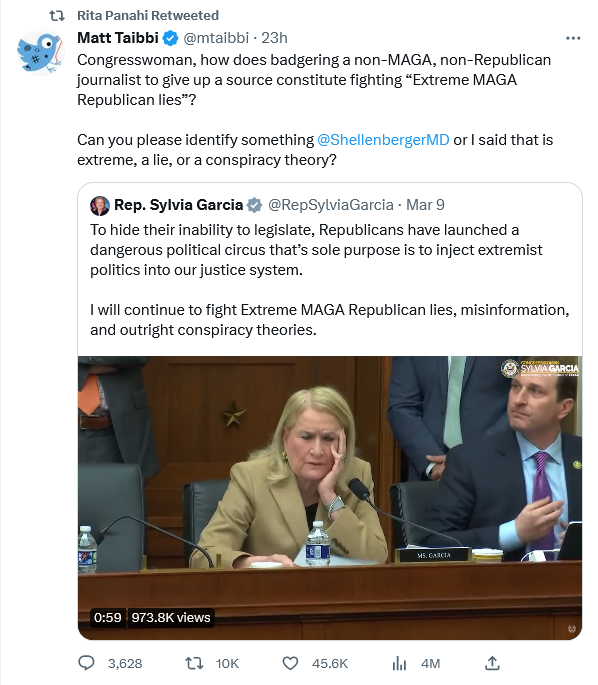Open the three-dot more options menu
This screenshot has height=685, width=598.
point(573,38)
